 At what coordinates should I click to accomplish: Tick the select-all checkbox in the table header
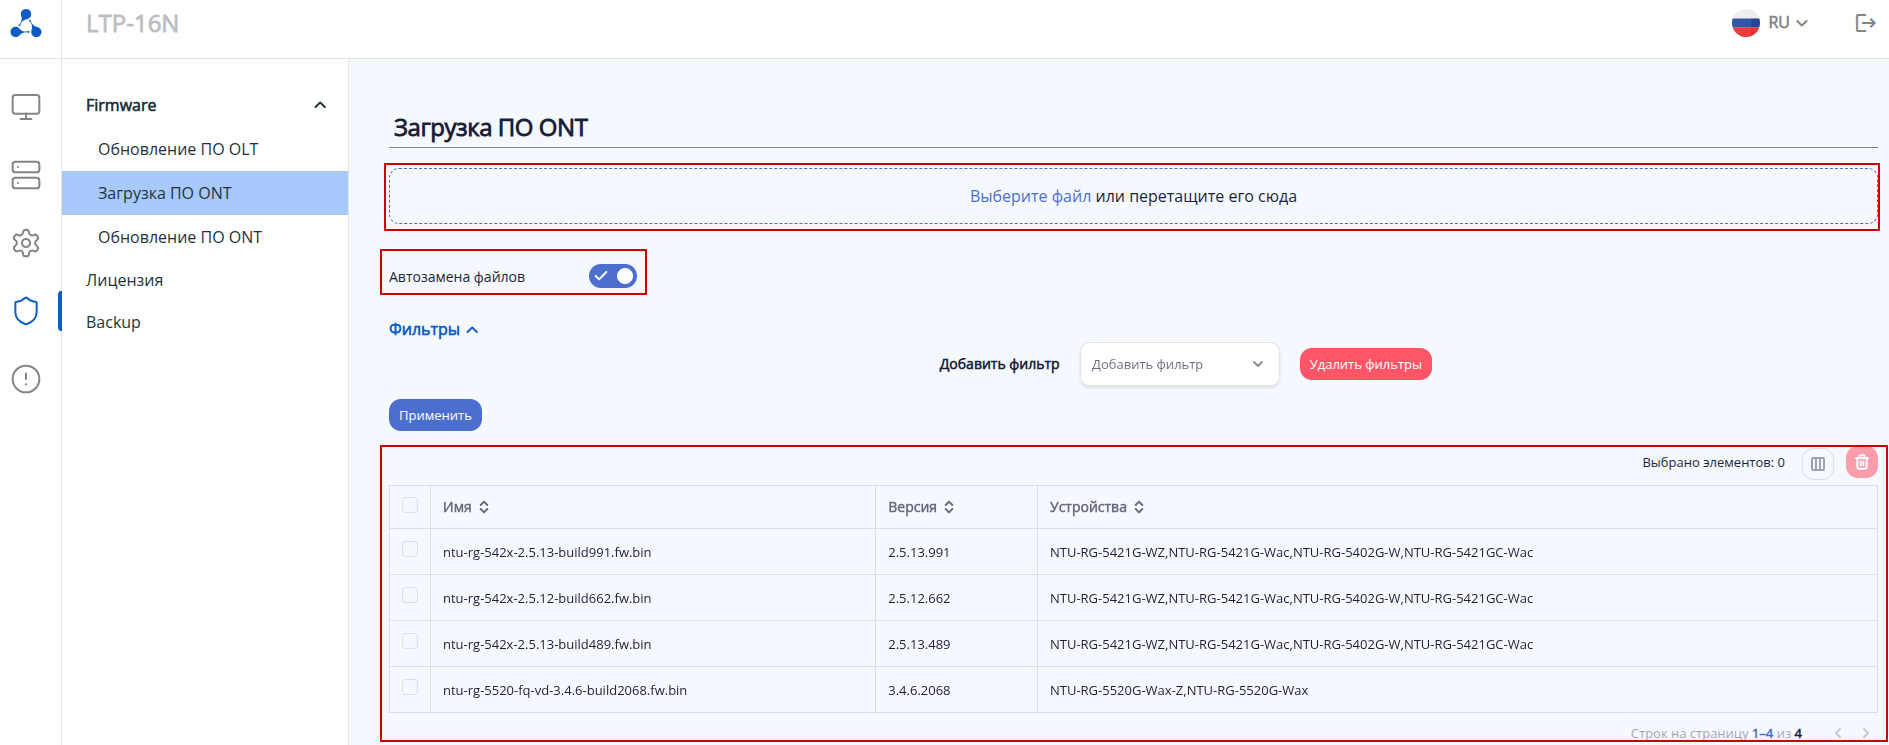tap(410, 506)
